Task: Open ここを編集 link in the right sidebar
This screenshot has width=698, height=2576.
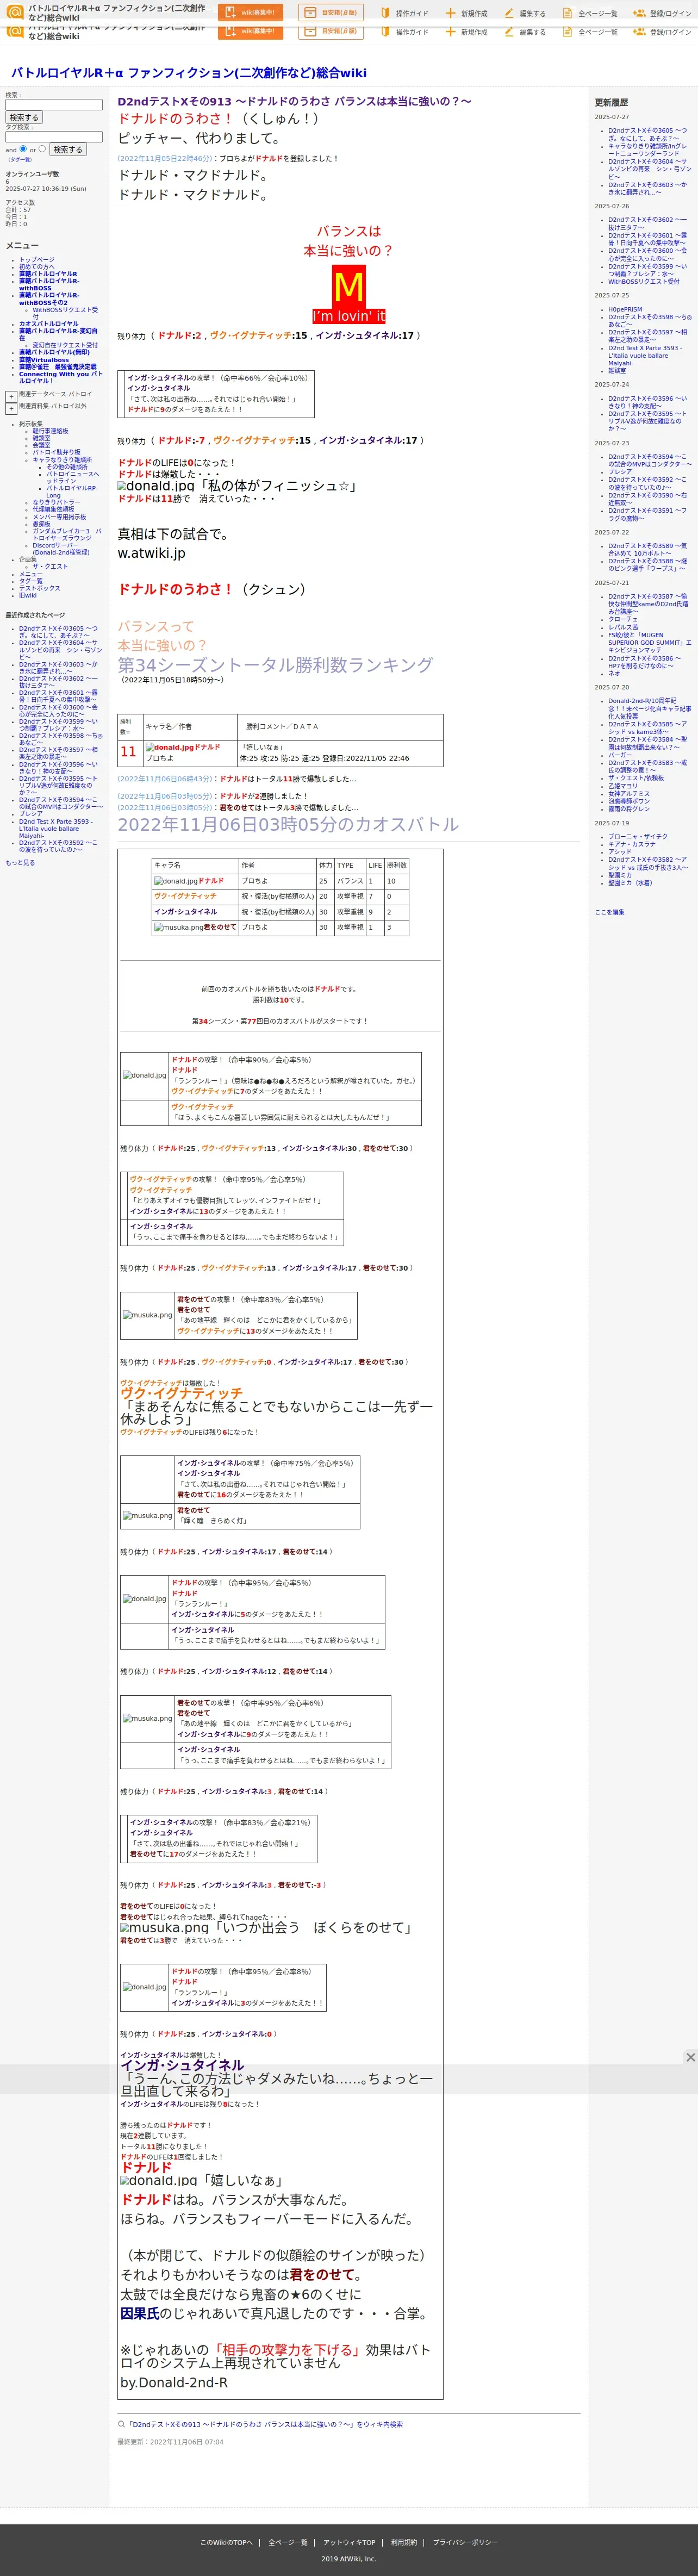Action: (x=609, y=912)
